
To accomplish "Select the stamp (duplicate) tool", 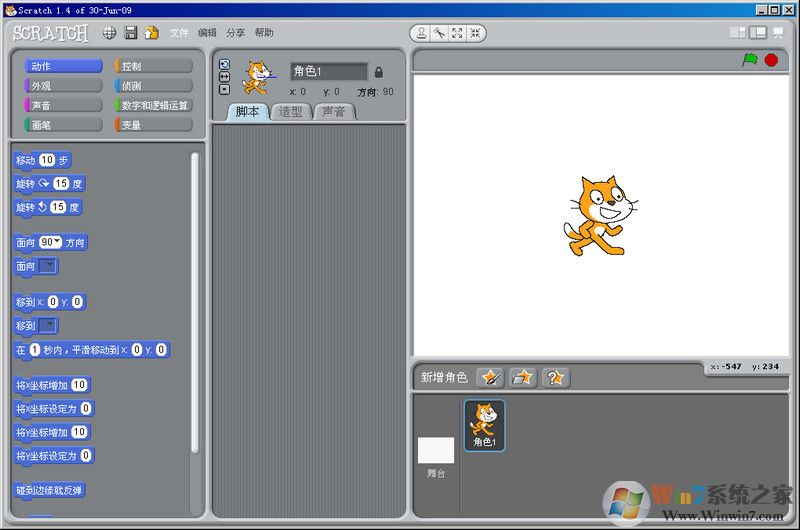I will tap(422, 33).
